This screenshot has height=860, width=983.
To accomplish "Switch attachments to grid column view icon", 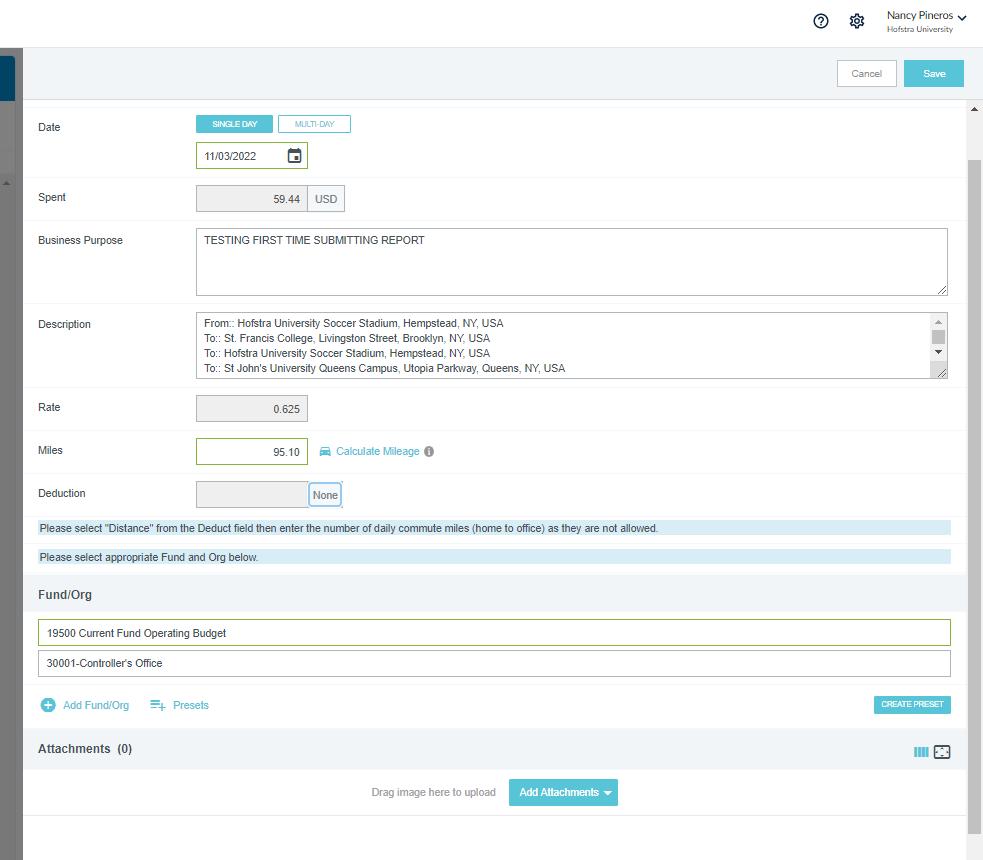I will click(921, 752).
